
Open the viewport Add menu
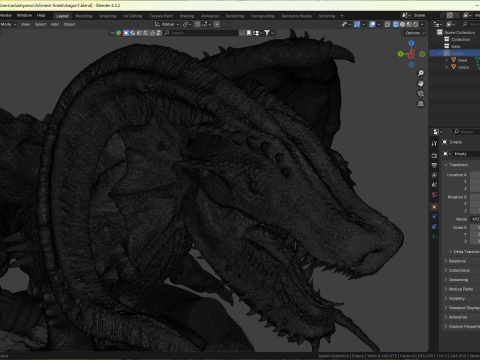55,24
